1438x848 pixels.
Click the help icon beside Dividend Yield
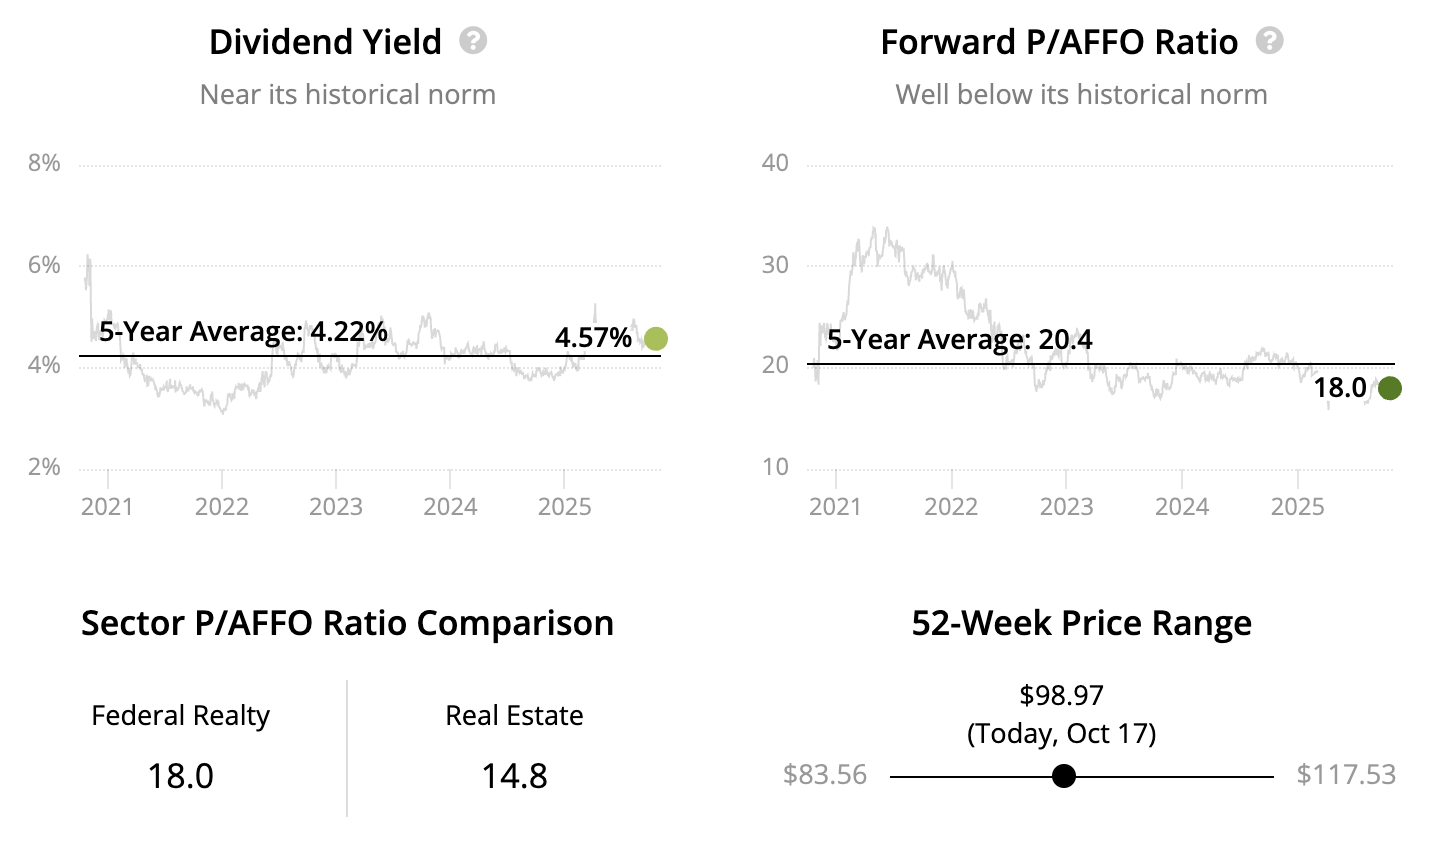coord(473,41)
